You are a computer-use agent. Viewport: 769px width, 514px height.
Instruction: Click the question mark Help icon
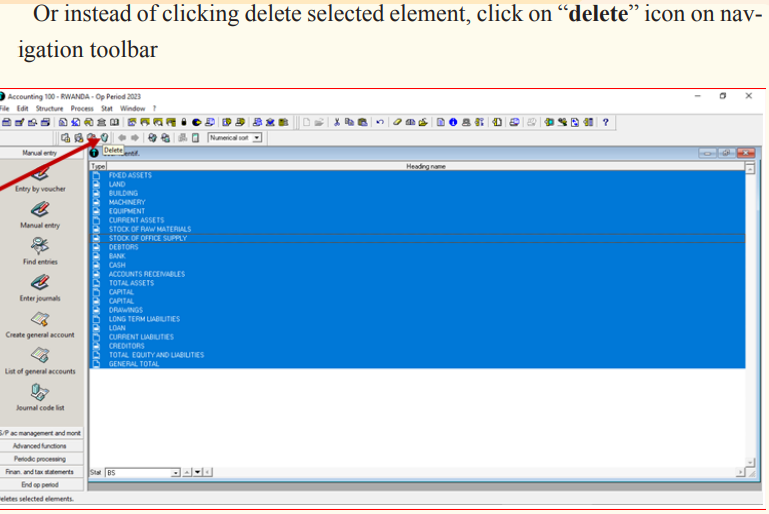pyautogui.click(x=606, y=122)
